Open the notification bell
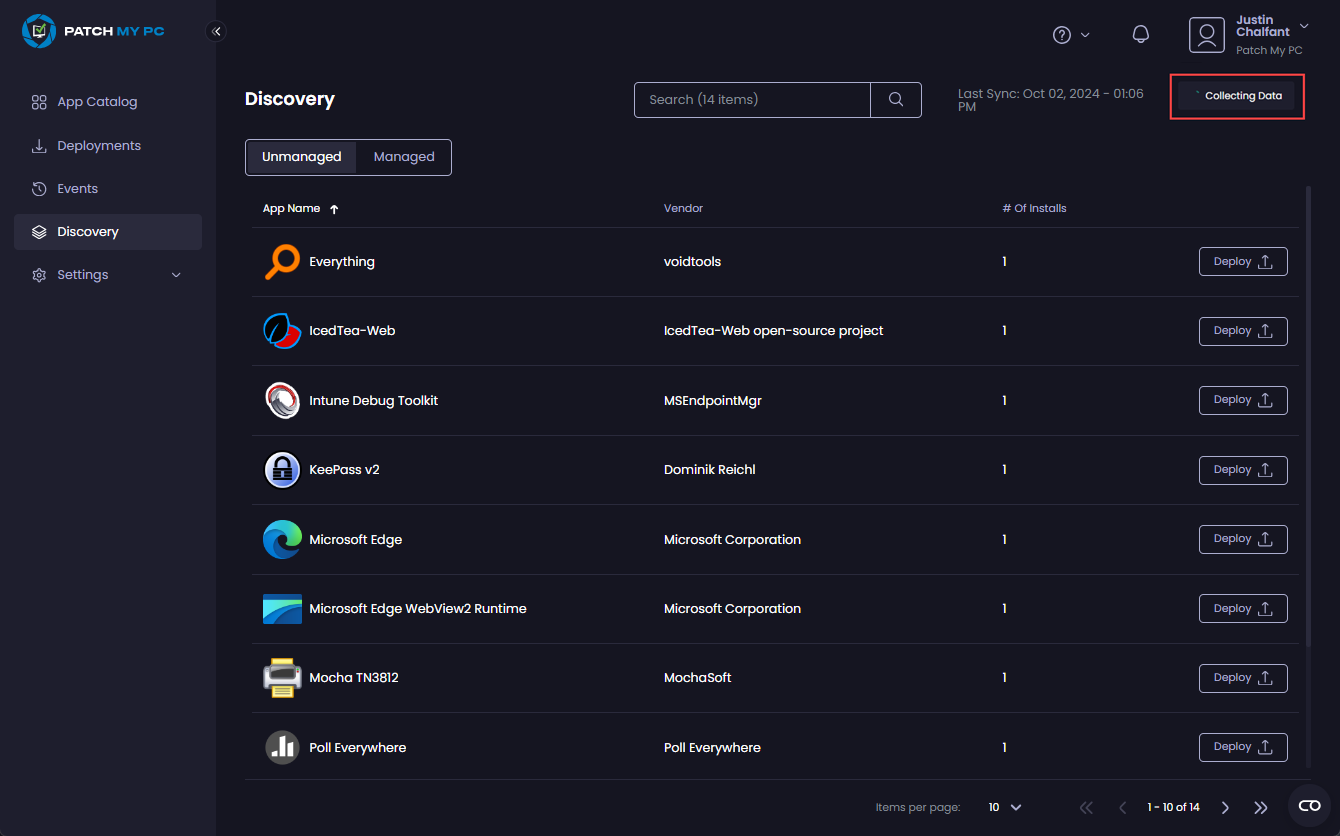 point(1141,34)
